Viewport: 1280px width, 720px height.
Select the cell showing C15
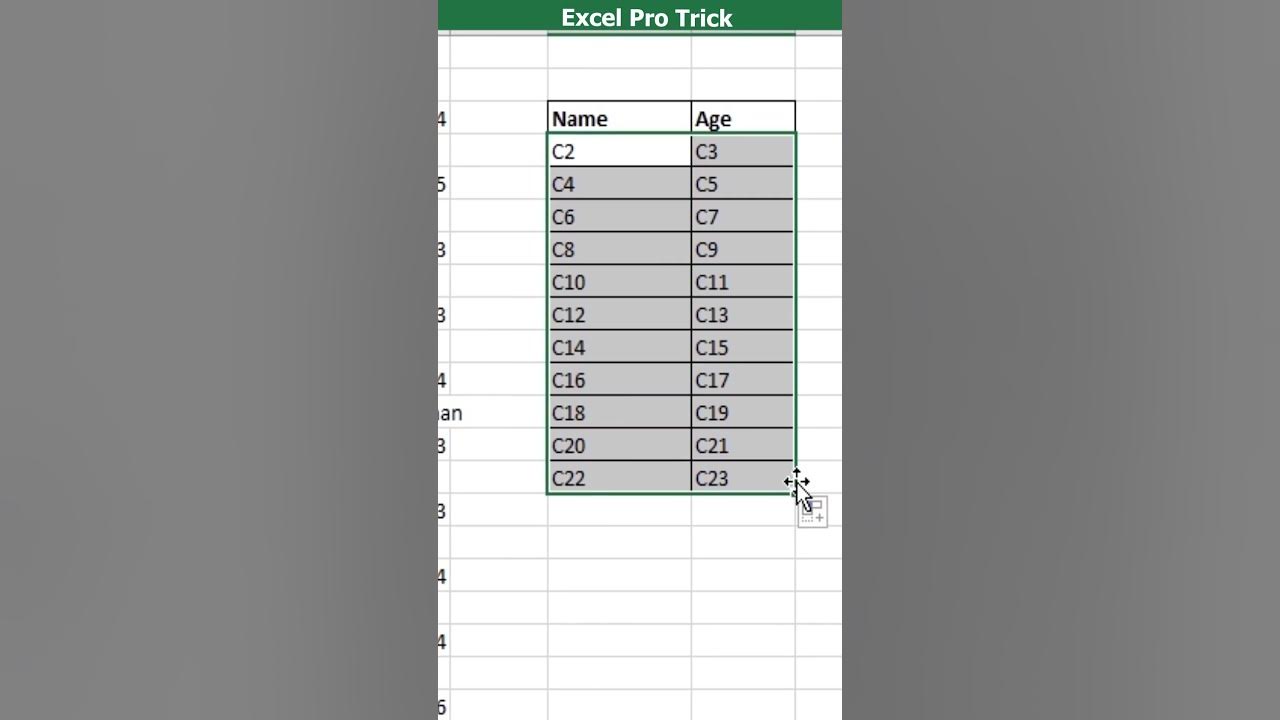pos(742,347)
